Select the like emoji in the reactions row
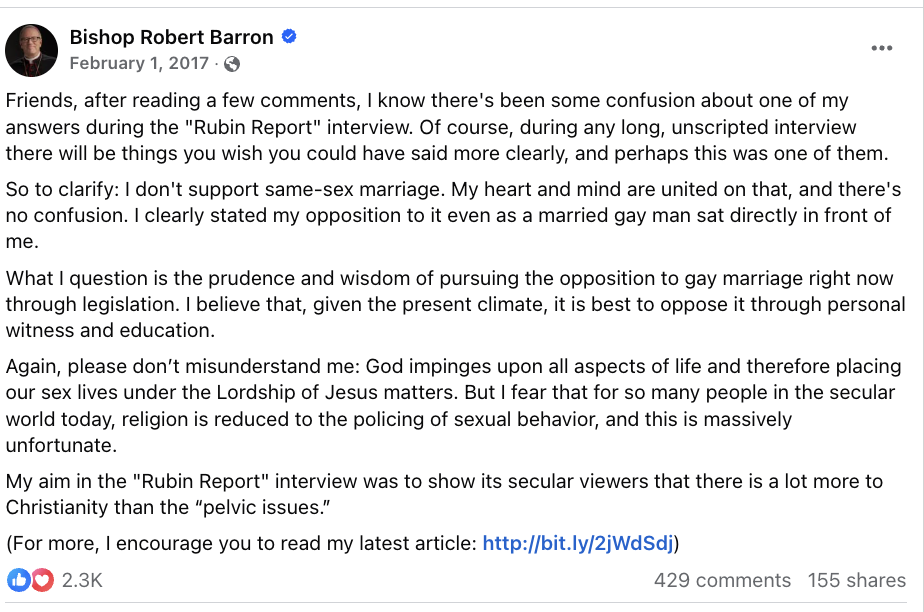This screenshot has width=924, height=612. (x=20, y=580)
